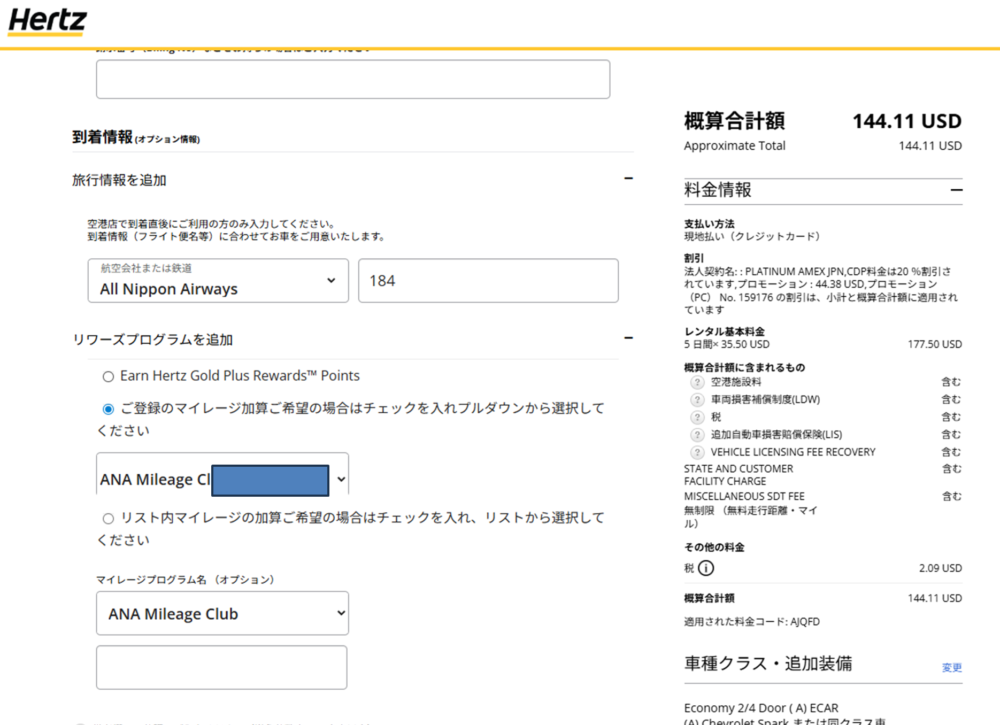Open the All Nippon Airways airline dropdown
This screenshot has height=725, width=1000.
[218, 281]
